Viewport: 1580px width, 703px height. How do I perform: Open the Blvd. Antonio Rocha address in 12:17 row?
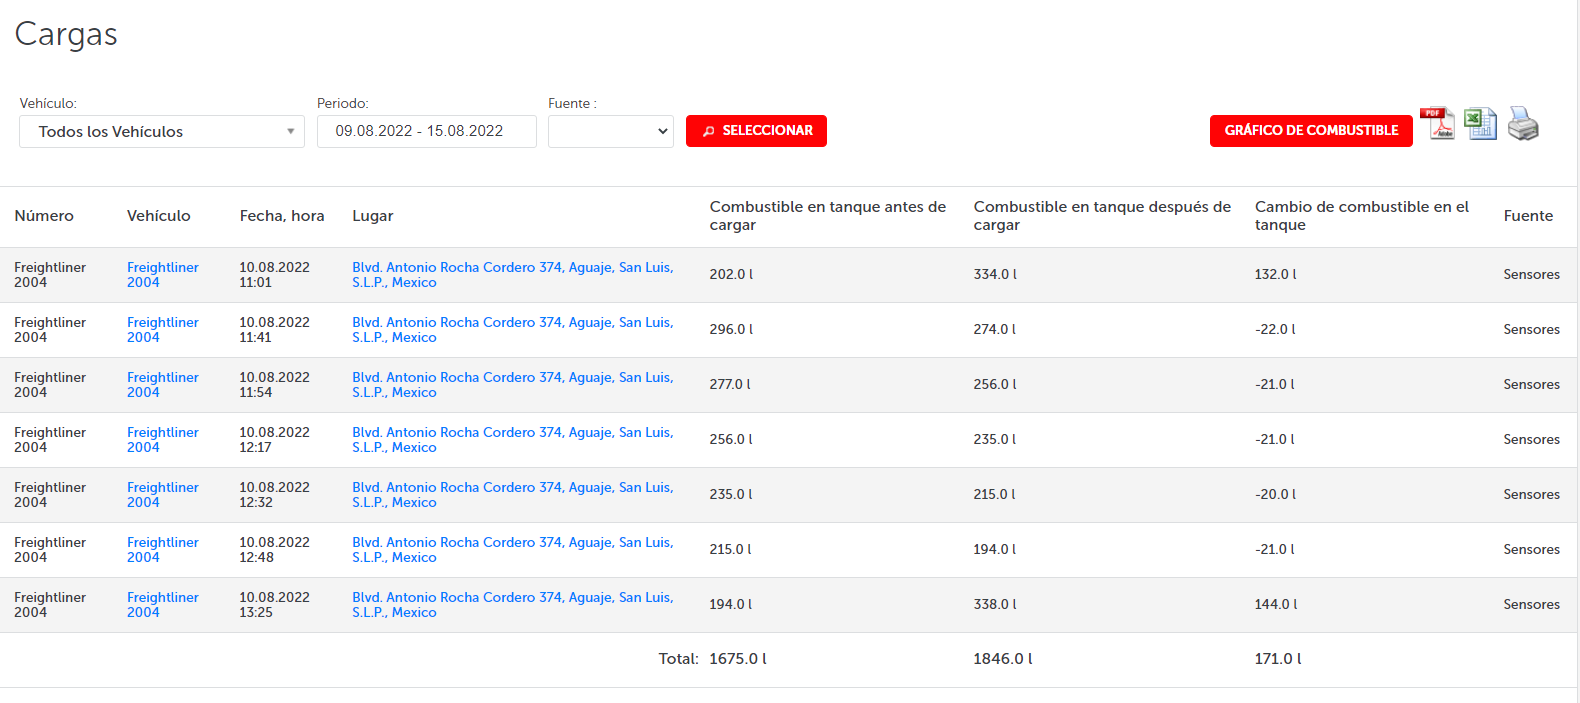click(513, 440)
